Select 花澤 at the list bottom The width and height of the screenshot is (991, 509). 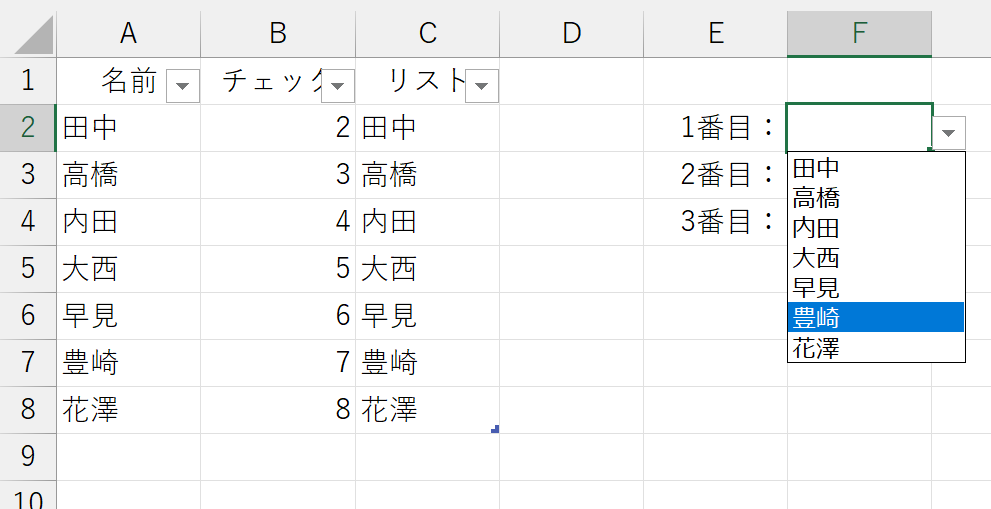click(876, 347)
